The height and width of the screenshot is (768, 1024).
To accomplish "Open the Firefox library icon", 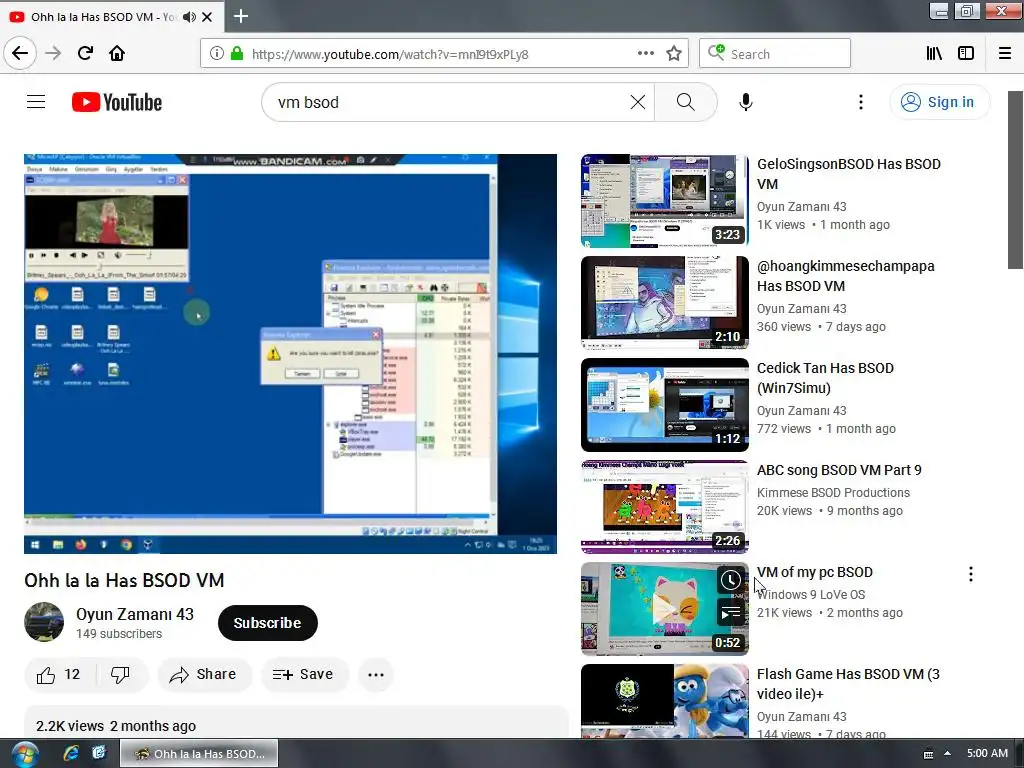I will (x=934, y=54).
